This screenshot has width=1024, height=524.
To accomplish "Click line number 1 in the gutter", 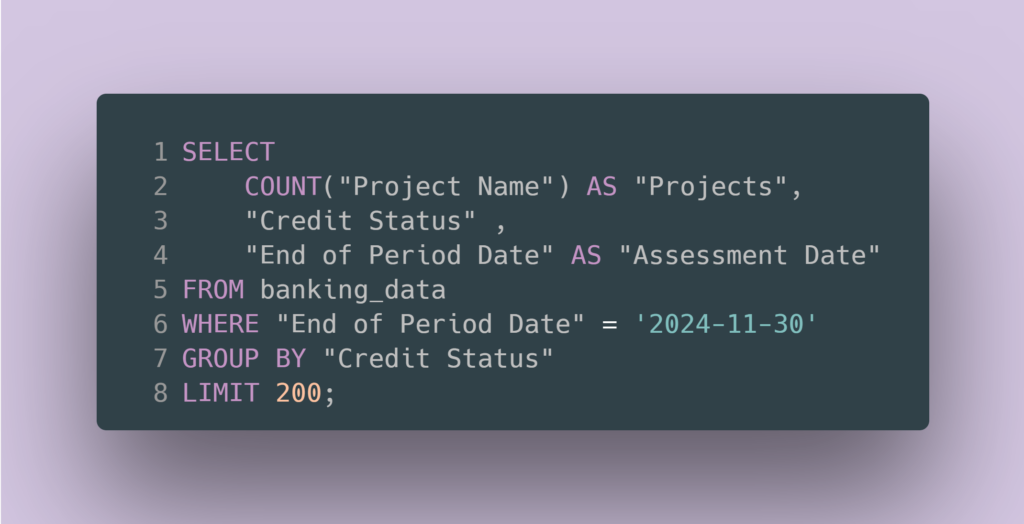I will tap(161, 152).
